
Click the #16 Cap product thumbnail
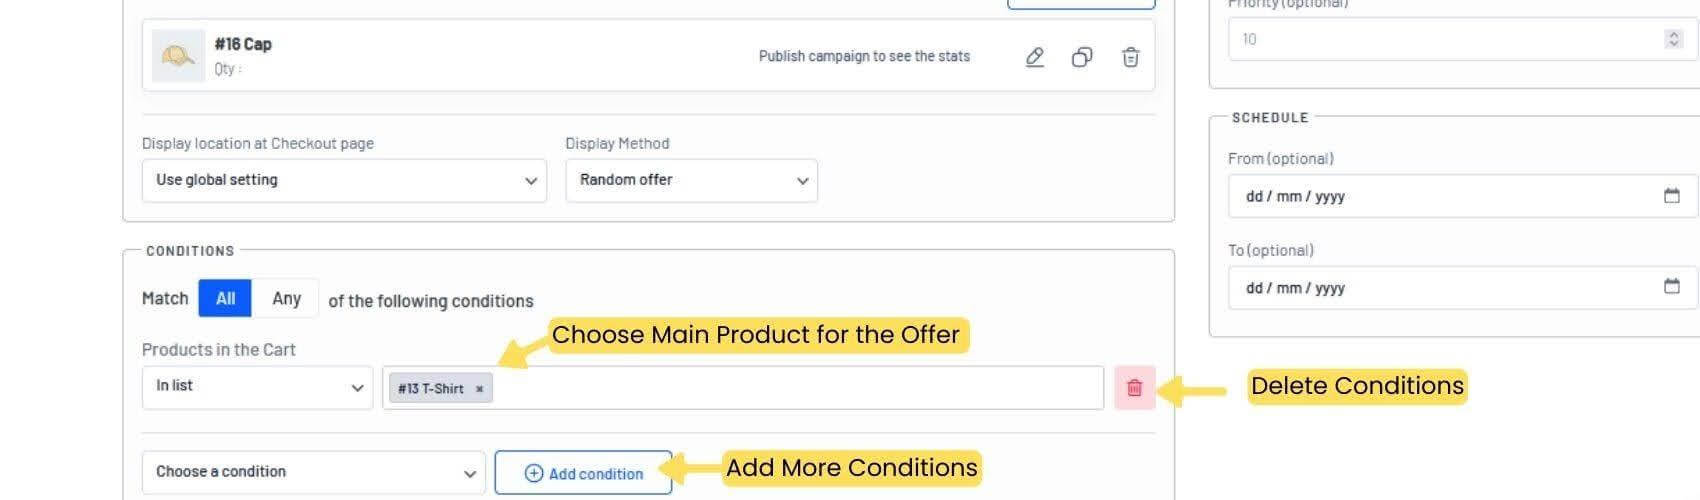(178, 56)
